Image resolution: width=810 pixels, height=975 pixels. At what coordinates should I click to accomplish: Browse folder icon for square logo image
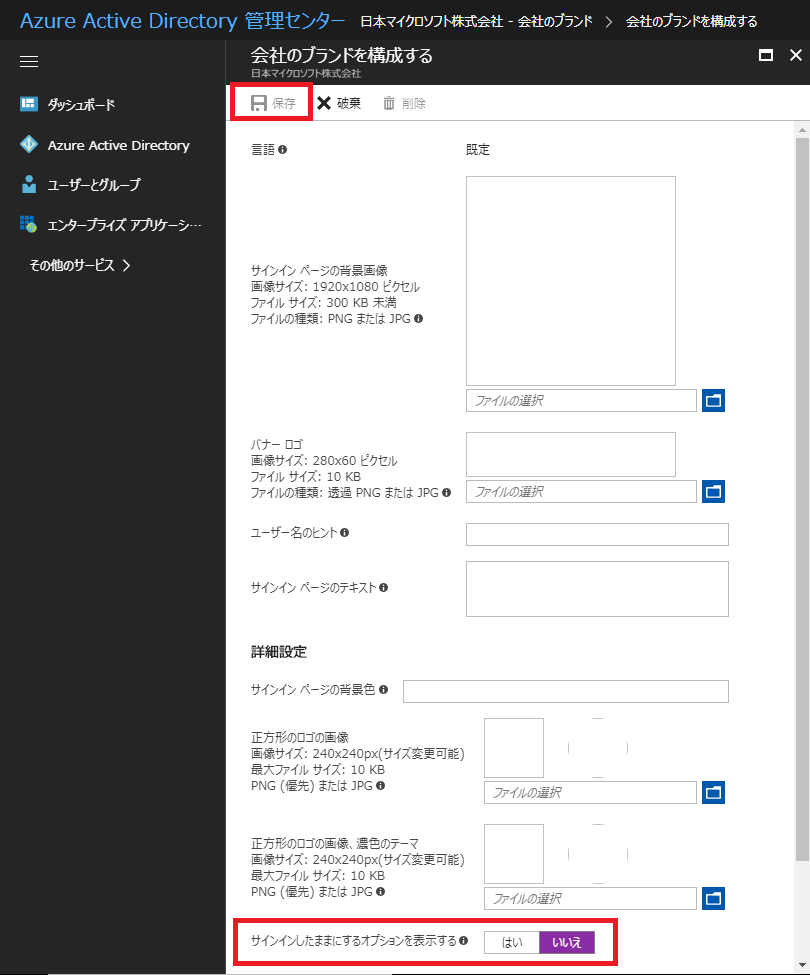coord(713,792)
